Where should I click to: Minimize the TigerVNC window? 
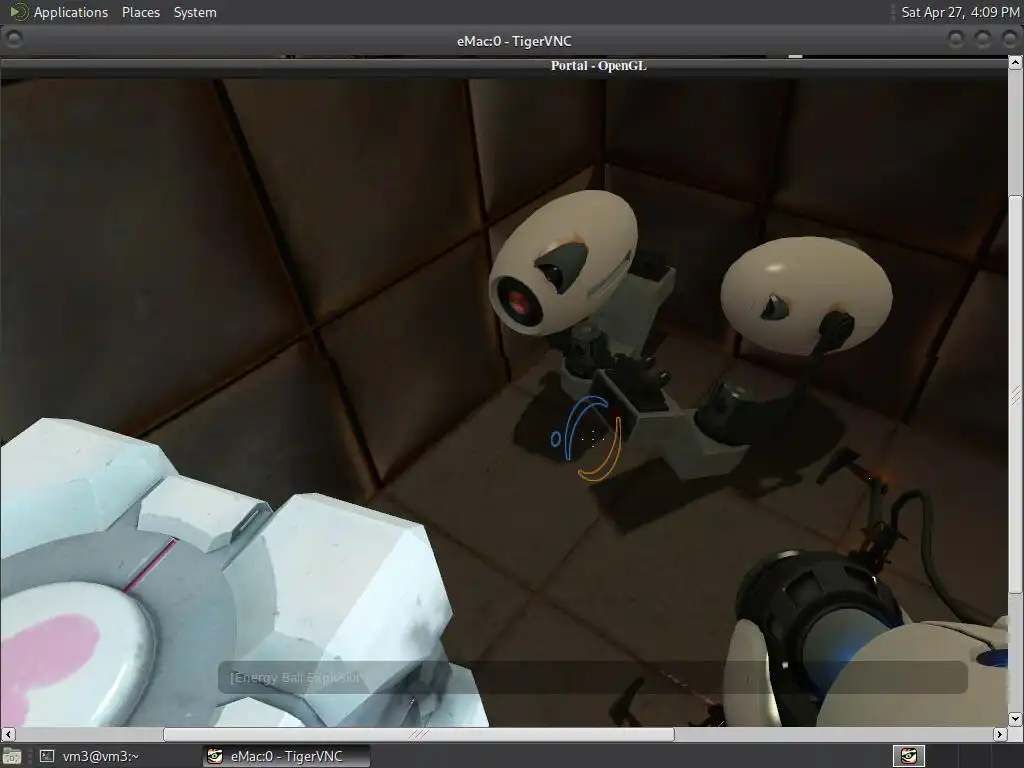[955, 40]
